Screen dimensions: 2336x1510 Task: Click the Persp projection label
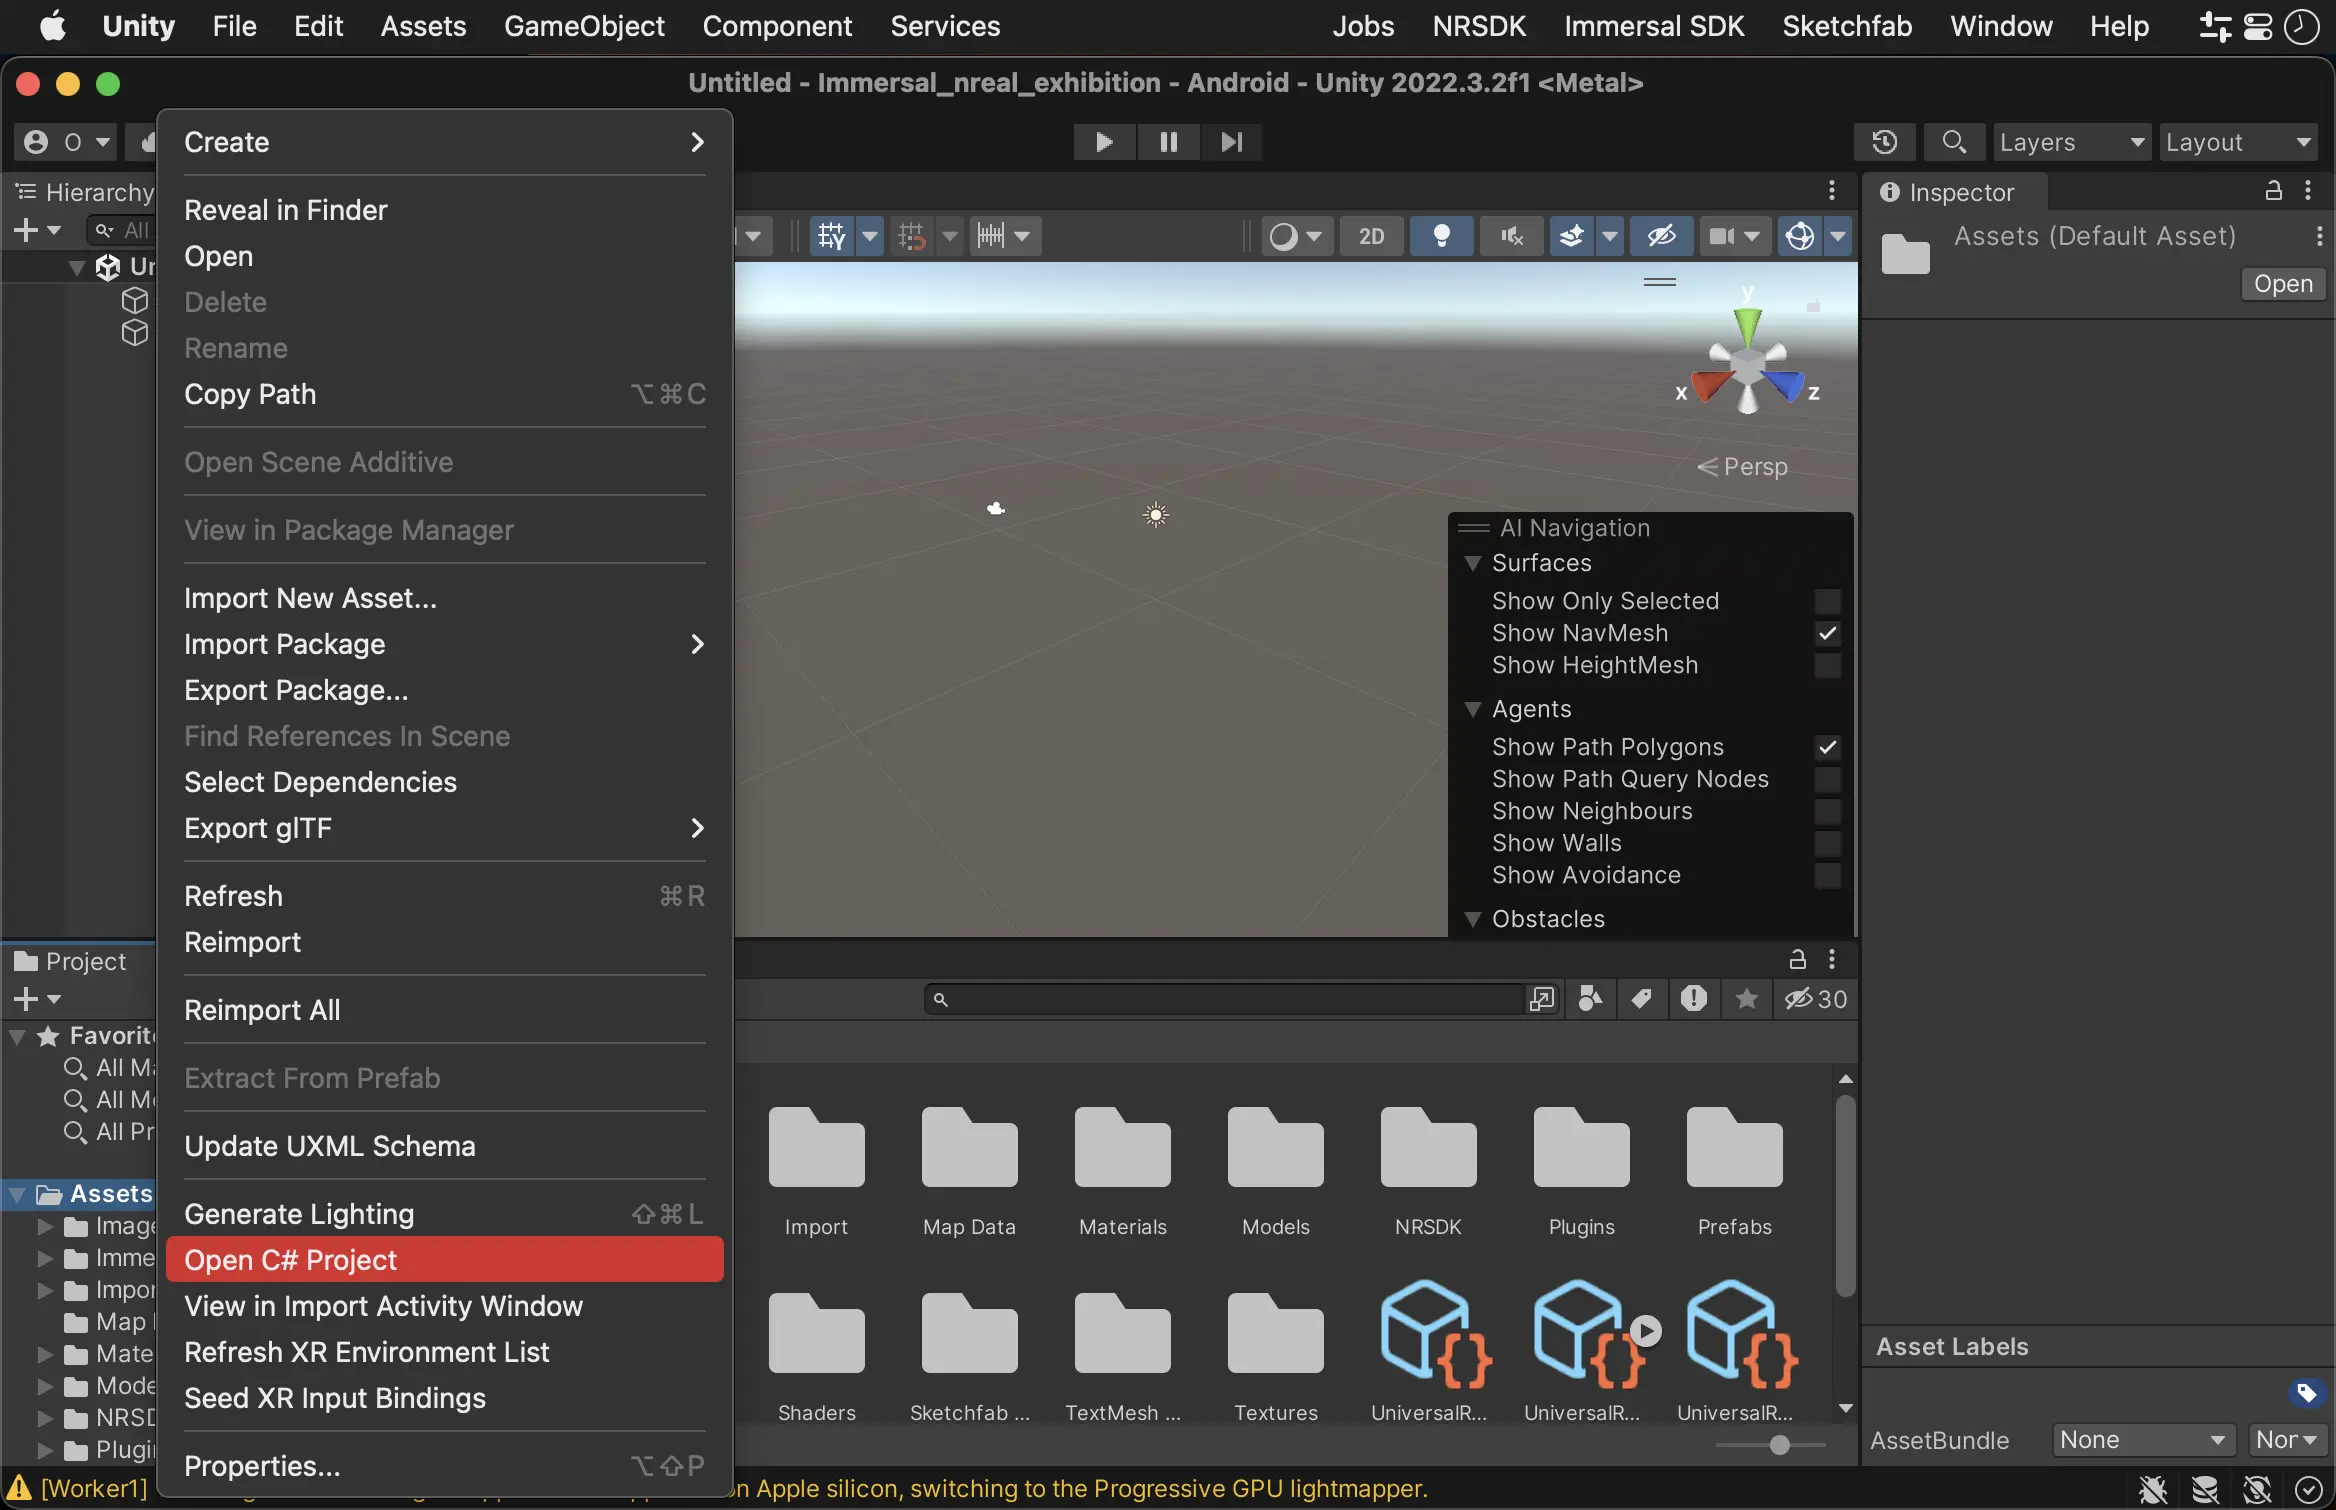1755,467
